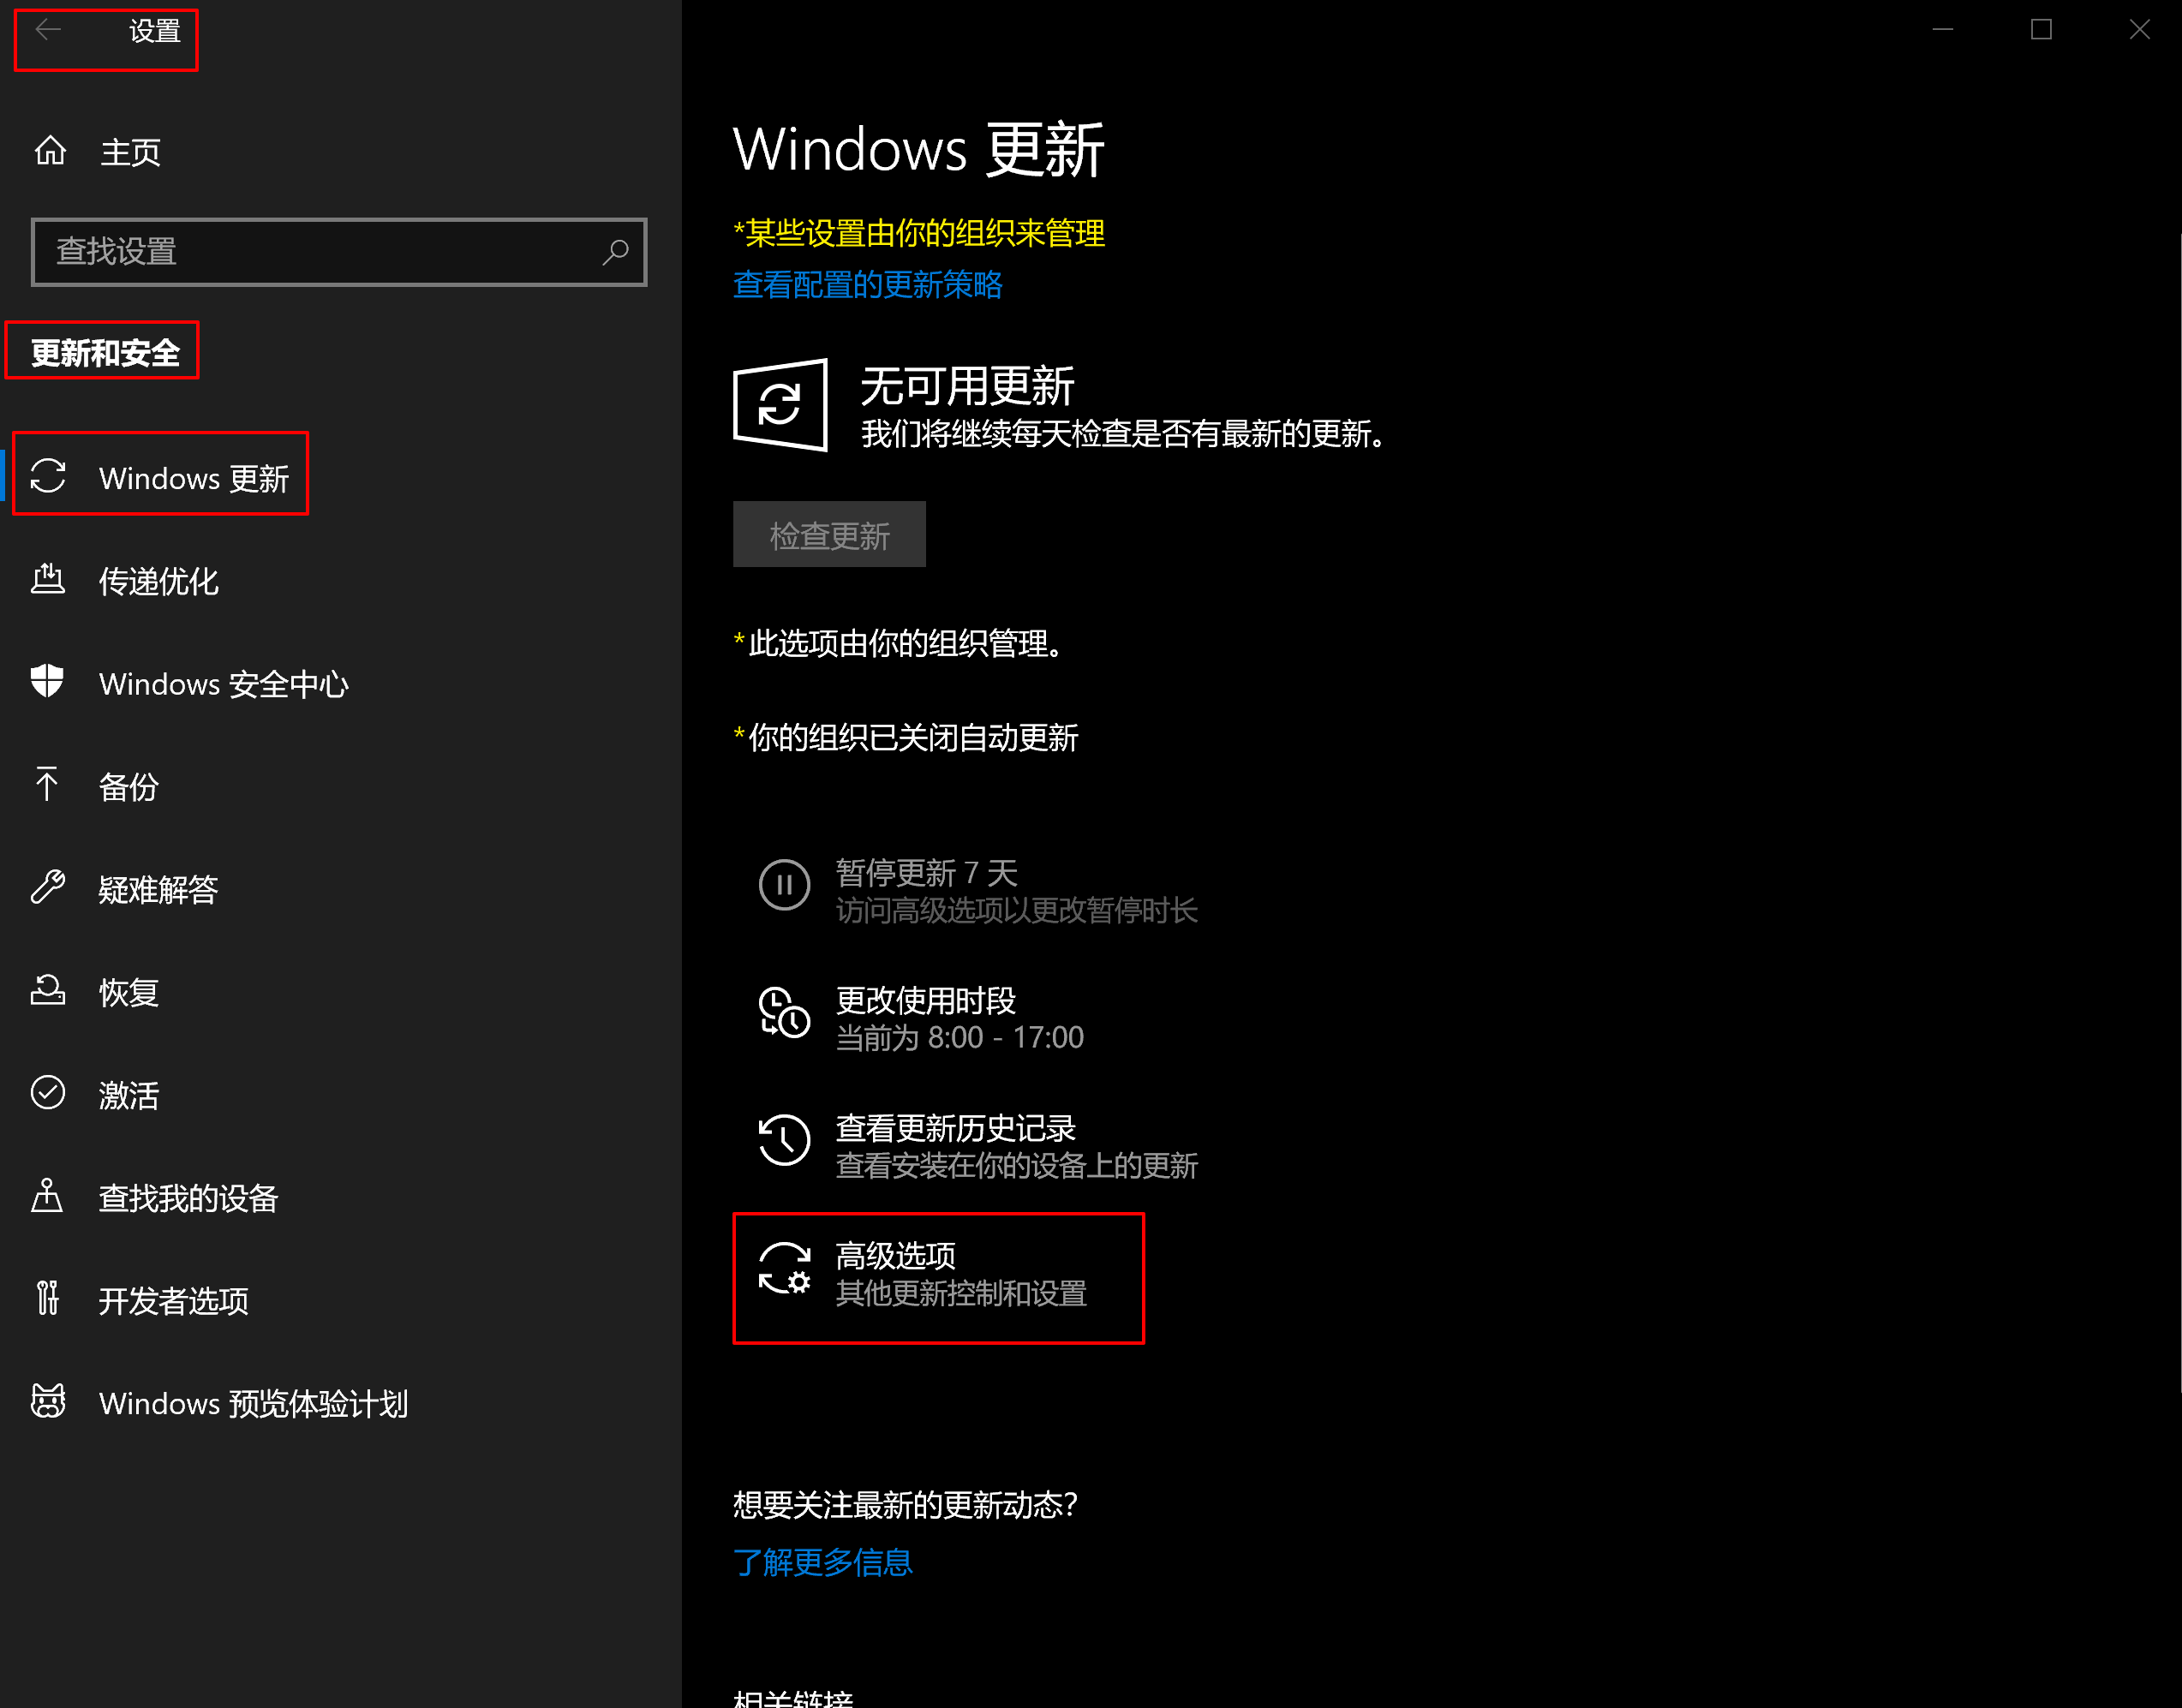The image size is (2182, 1708).
Task: Click the 更新和安全 section header
Action: pos(105,352)
